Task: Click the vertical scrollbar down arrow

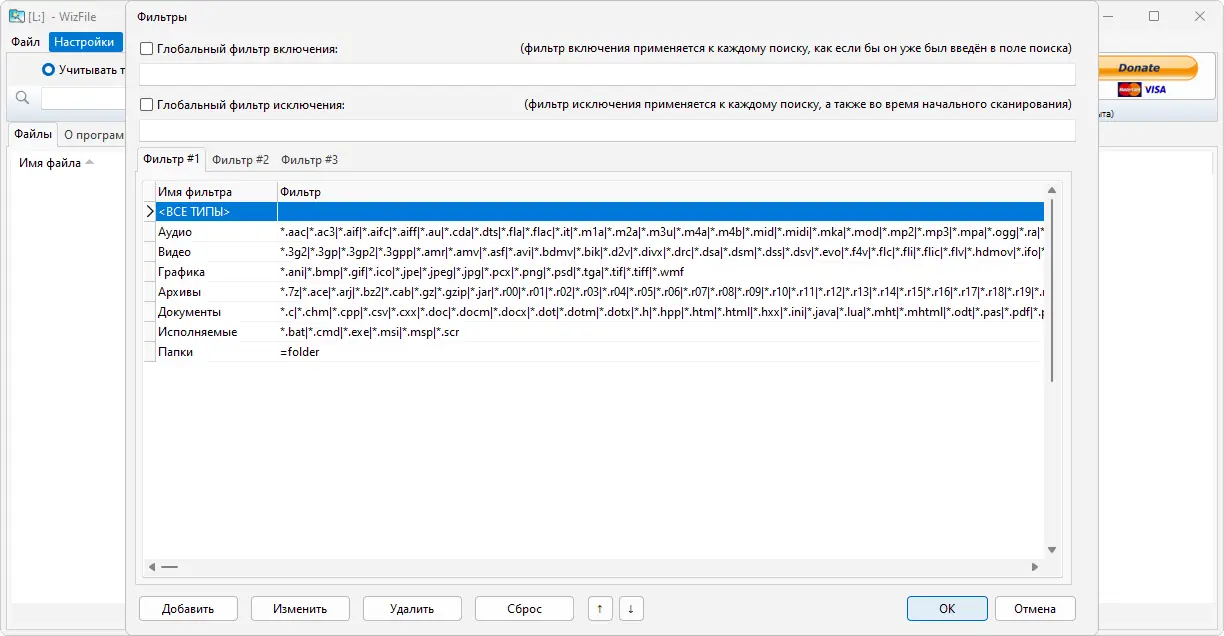Action: pyautogui.click(x=1051, y=549)
